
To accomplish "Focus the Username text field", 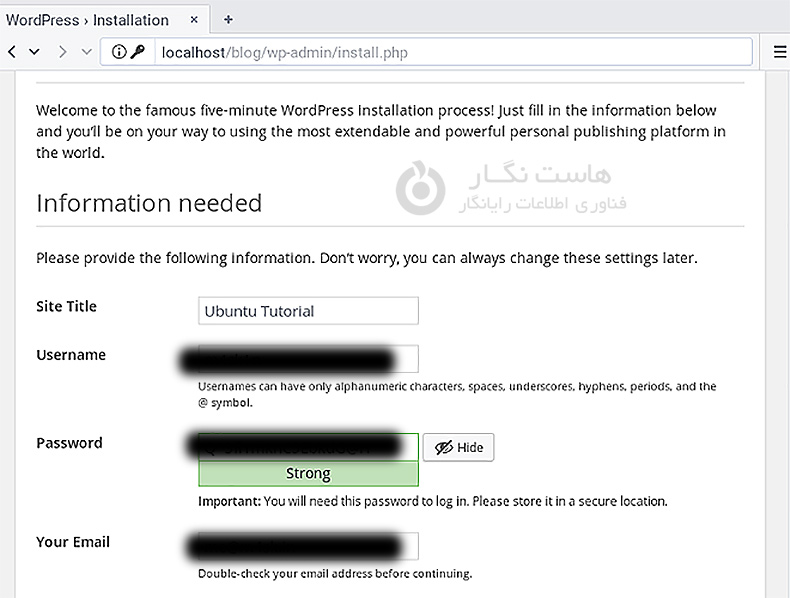I will click(308, 359).
